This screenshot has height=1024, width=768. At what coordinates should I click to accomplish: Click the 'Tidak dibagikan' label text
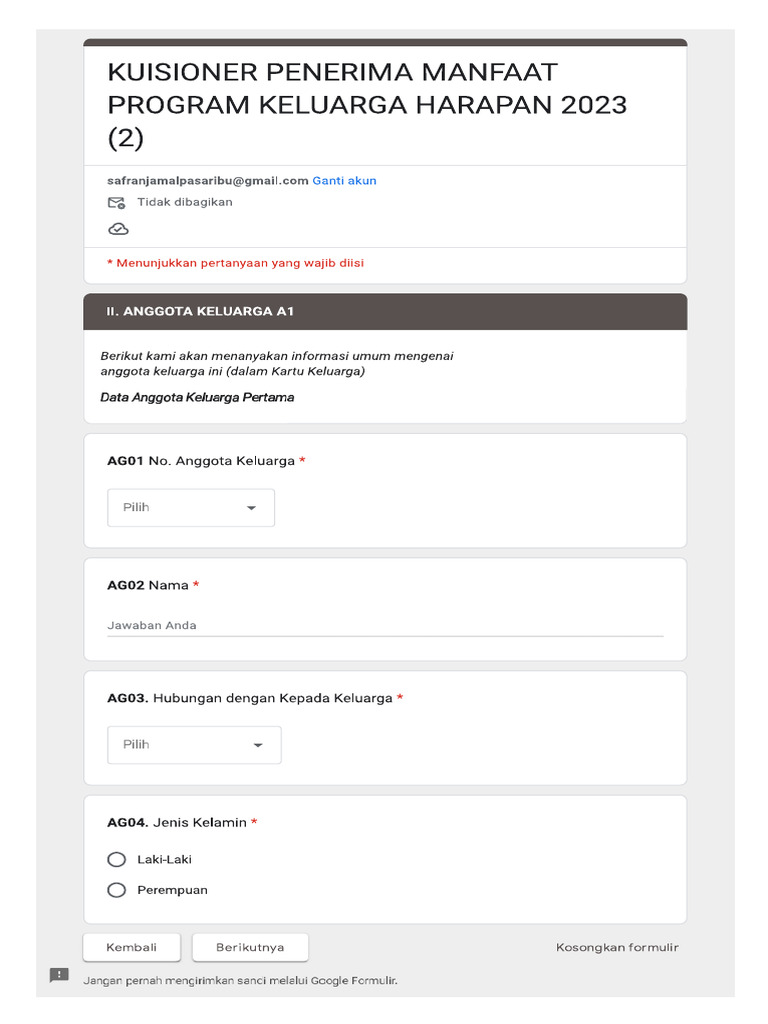(x=184, y=202)
